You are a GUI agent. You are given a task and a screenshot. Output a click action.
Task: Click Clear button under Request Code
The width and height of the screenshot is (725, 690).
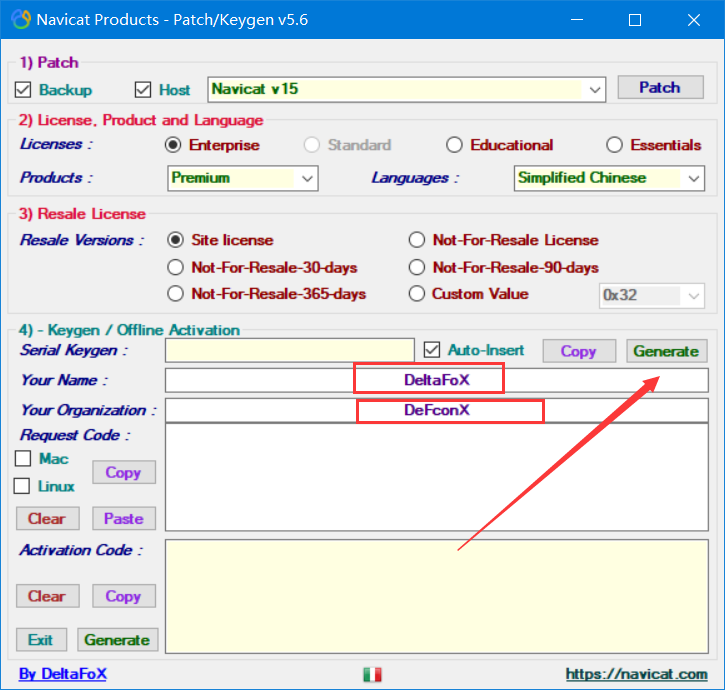coord(47,518)
